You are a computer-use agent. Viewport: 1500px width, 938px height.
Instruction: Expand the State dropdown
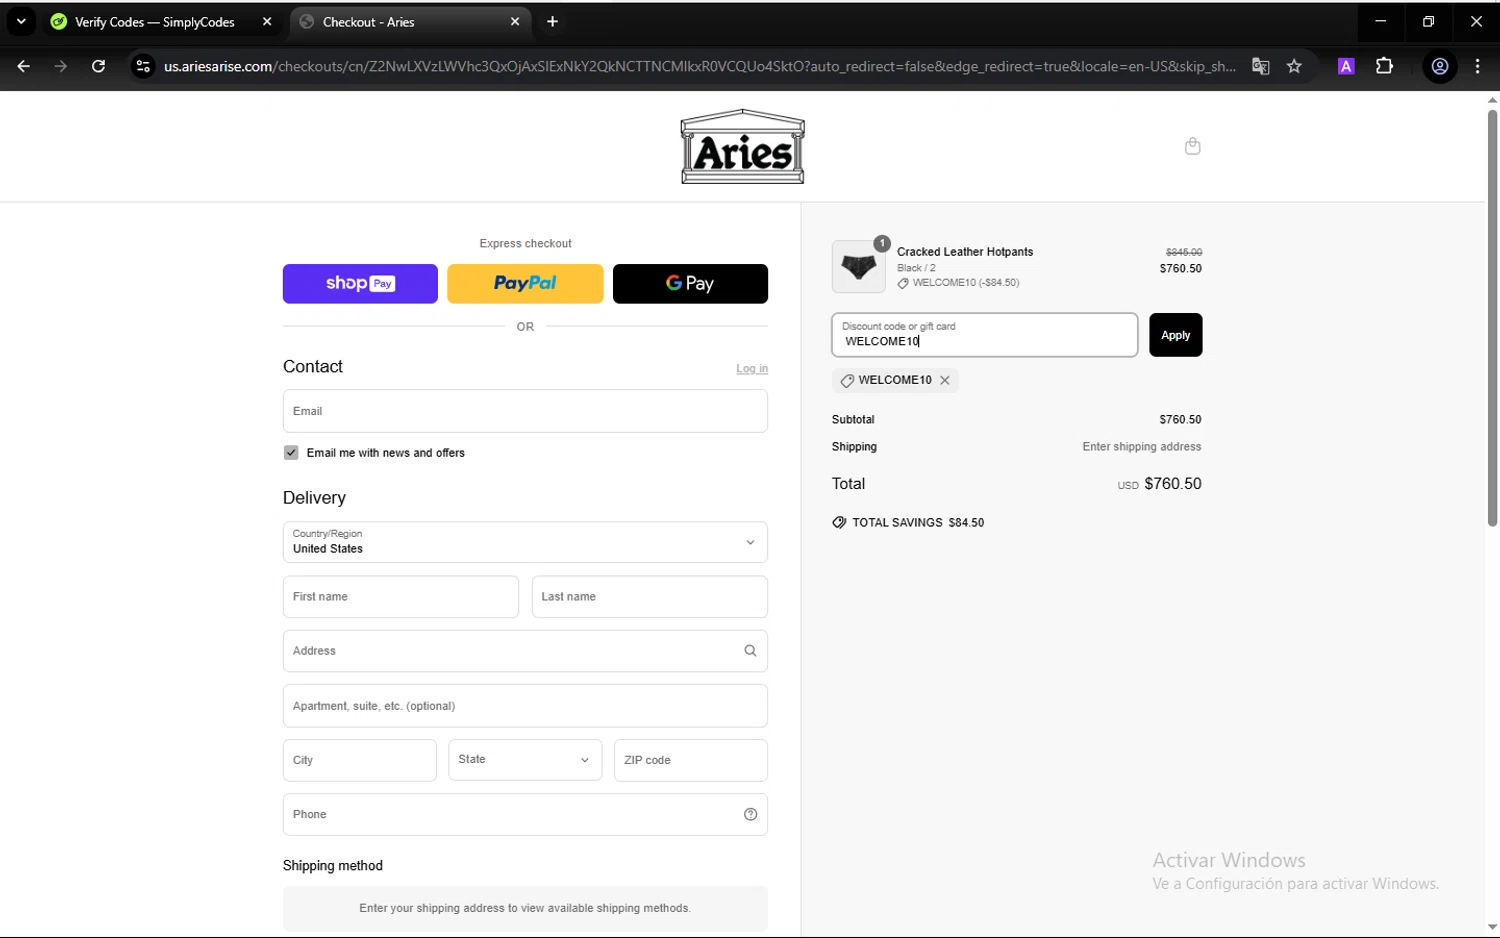(x=525, y=760)
